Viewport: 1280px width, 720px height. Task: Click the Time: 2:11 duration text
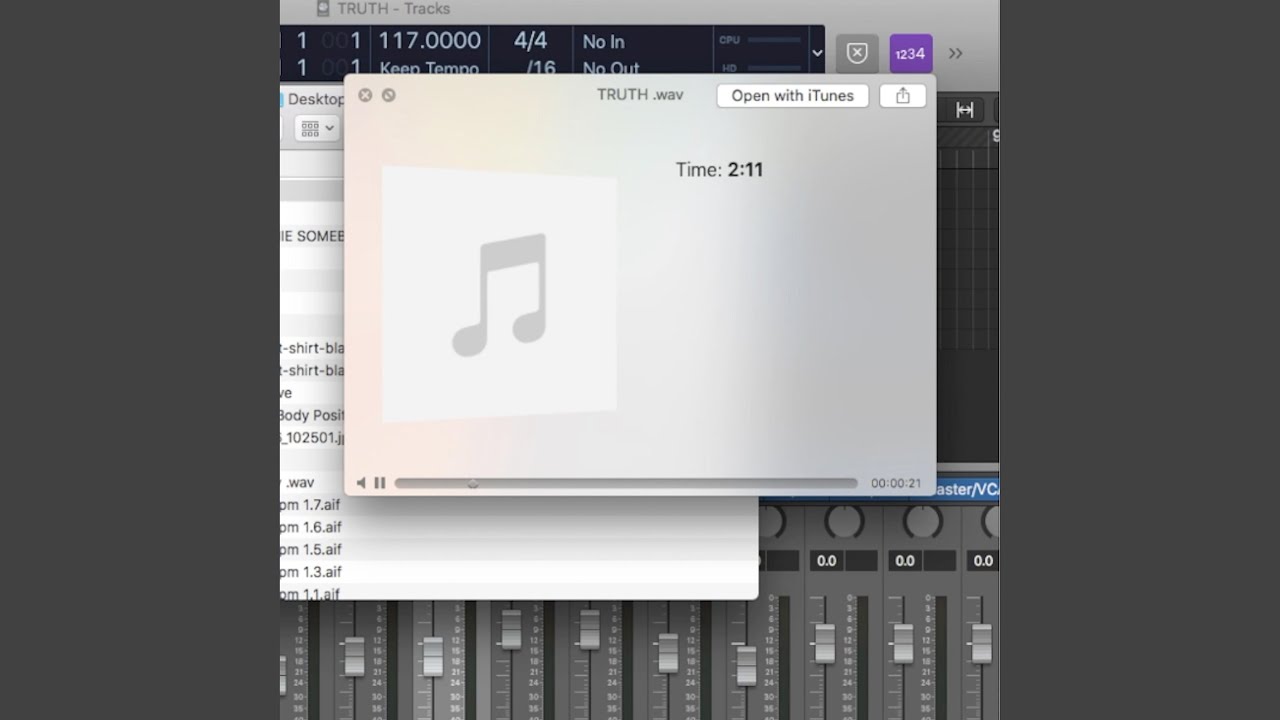pos(719,170)
